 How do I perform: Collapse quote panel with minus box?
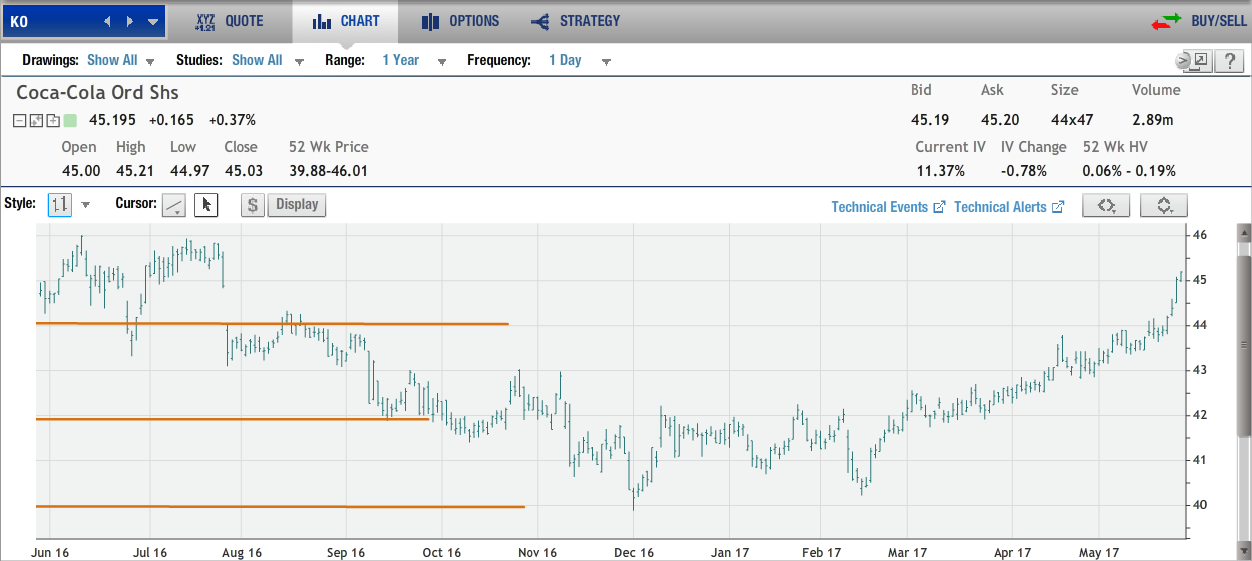(x=20, y=121)
